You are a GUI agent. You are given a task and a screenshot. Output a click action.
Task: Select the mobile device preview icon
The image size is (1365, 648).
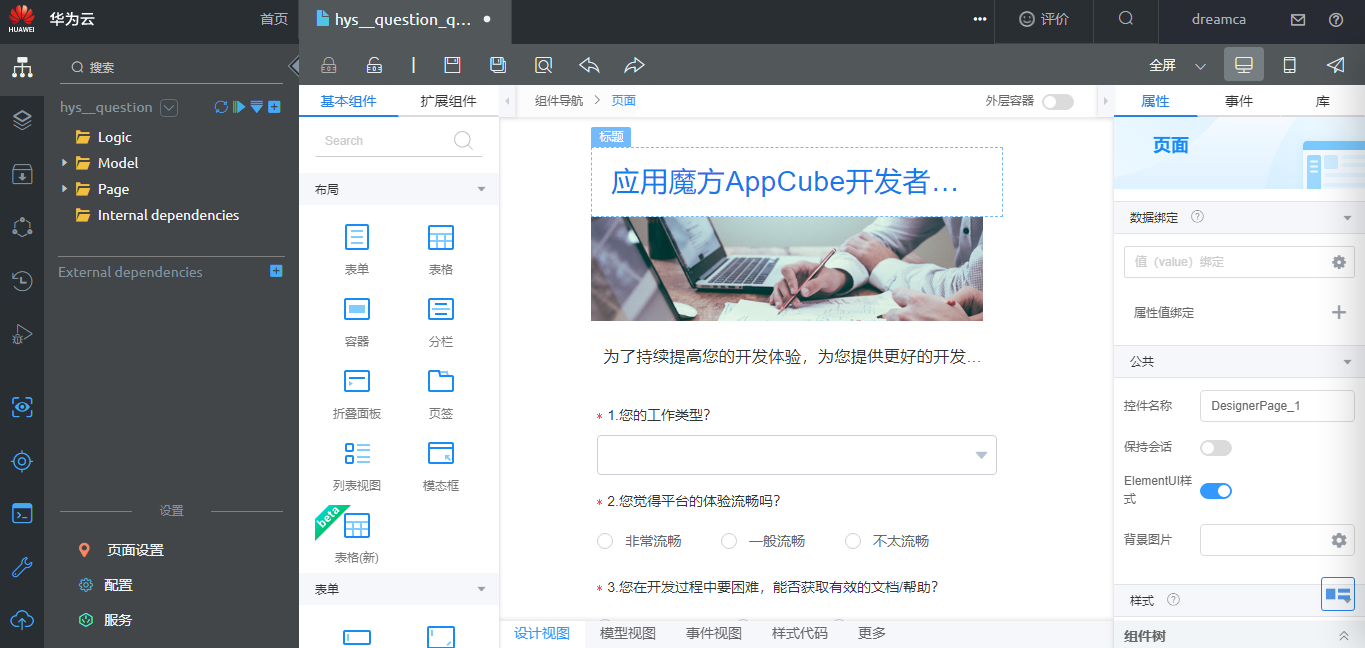[1289, 63]
